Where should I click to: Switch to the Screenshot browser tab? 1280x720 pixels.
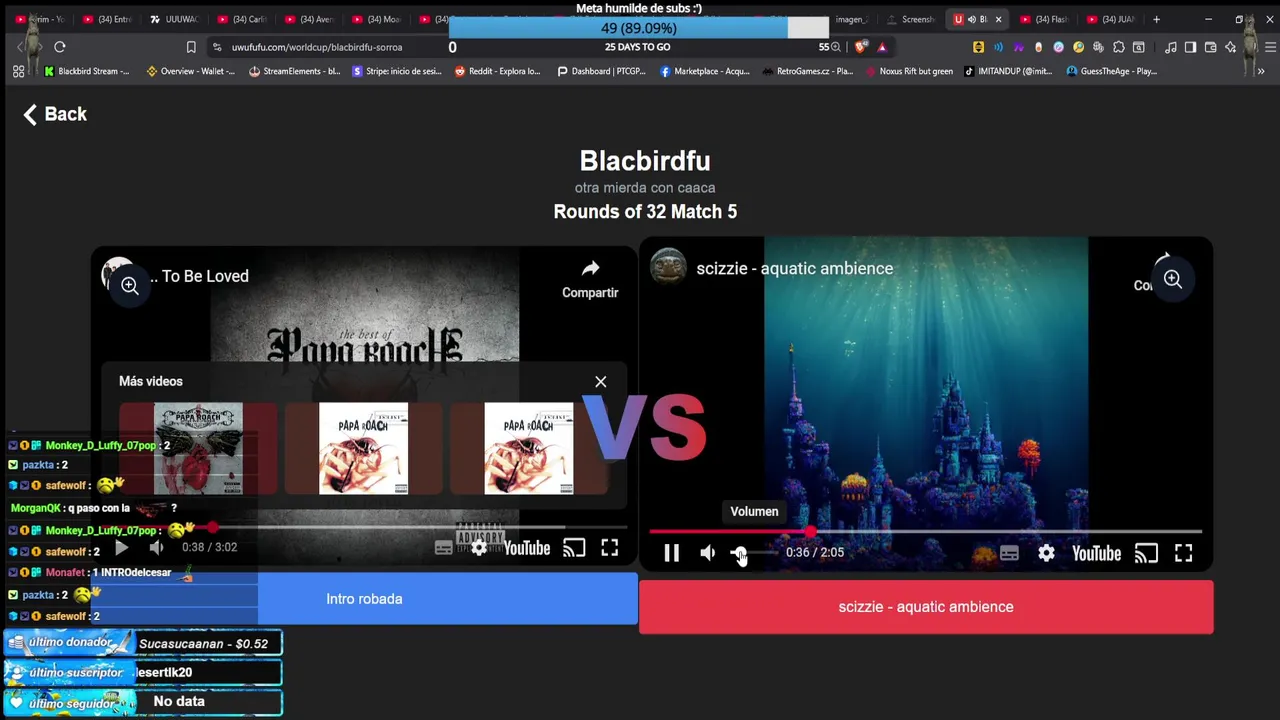[911, 19]
